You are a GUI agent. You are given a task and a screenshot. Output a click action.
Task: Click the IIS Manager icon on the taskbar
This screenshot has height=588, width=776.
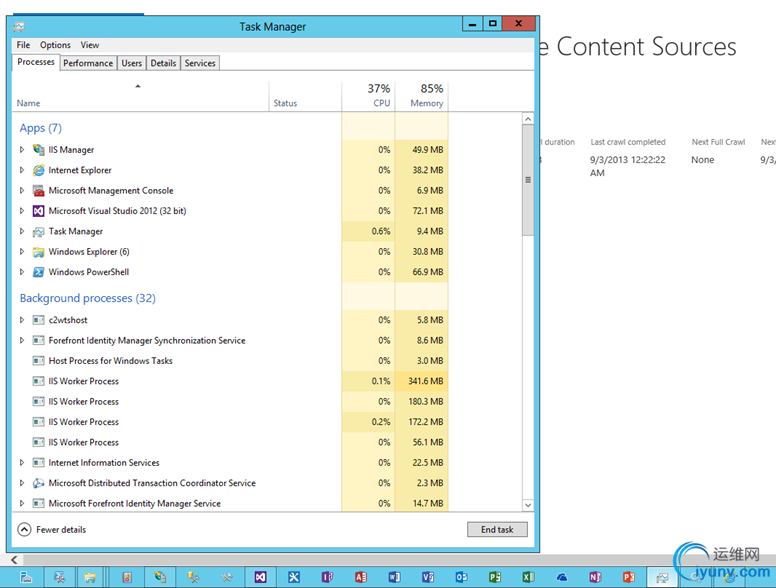click(160, 577)
